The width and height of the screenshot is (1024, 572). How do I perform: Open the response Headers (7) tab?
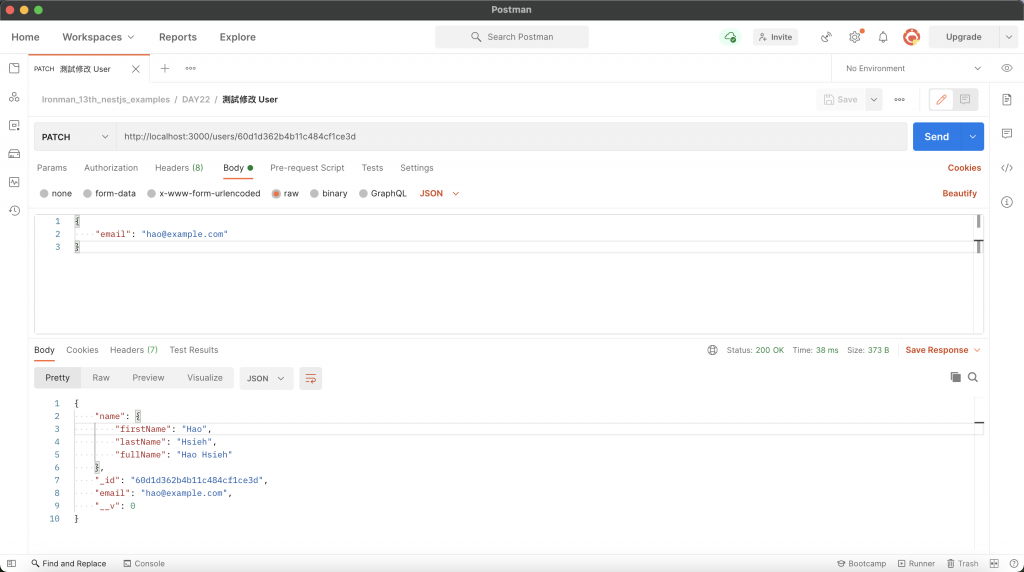(134, 351)
